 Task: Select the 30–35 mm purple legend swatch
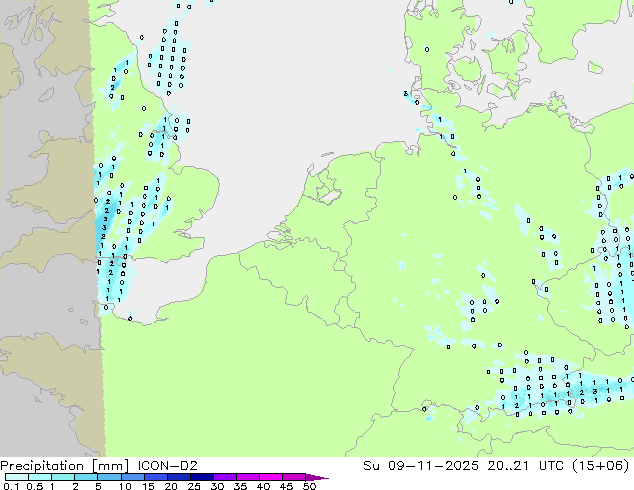coord(225,477)
